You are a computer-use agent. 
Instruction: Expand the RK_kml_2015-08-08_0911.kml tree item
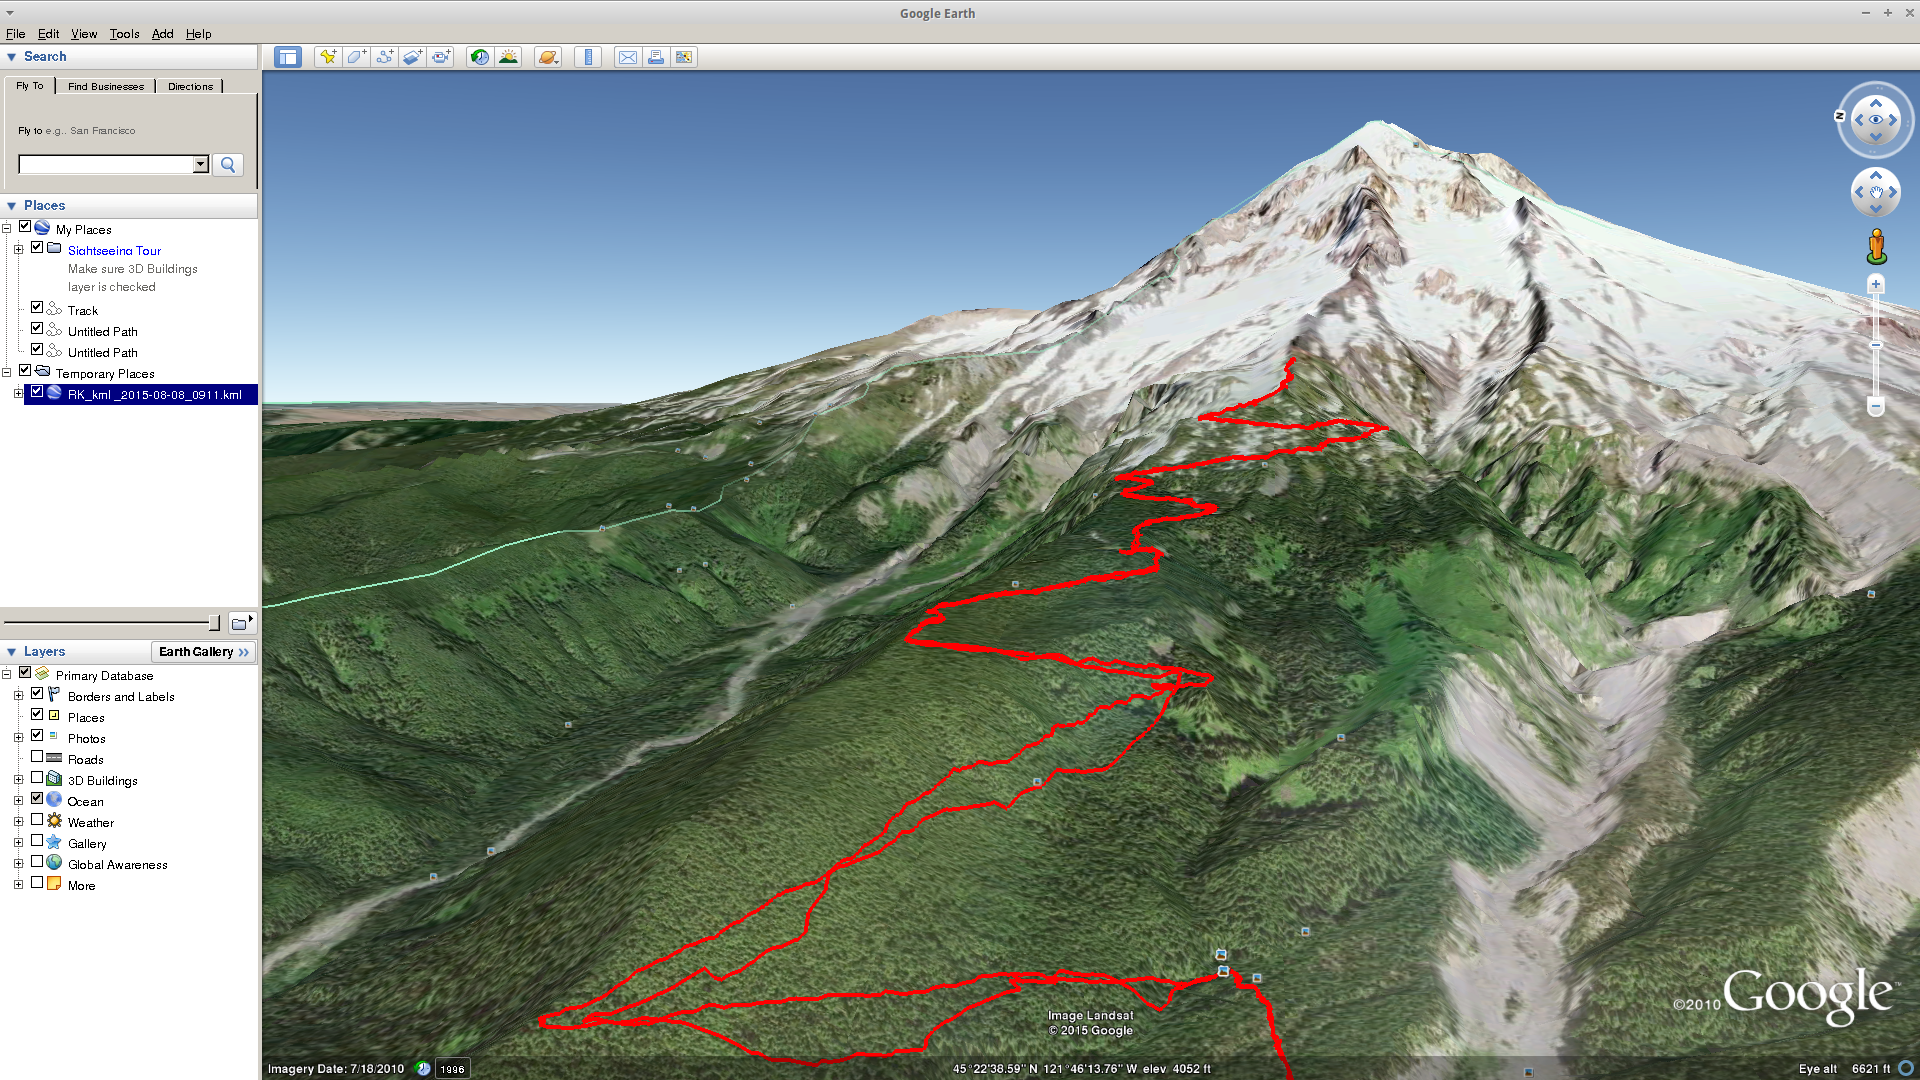[x=18, y=394]
